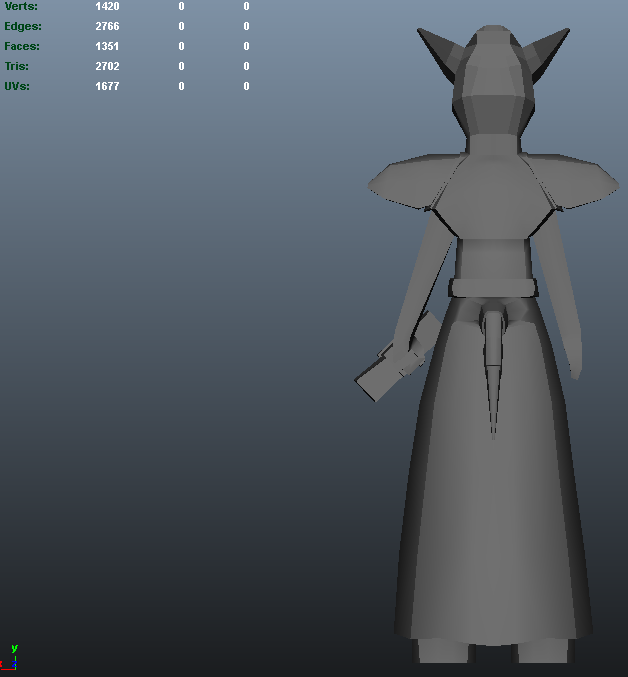Click the XYZ axis orientation gizmo

(x=9, y=658)
